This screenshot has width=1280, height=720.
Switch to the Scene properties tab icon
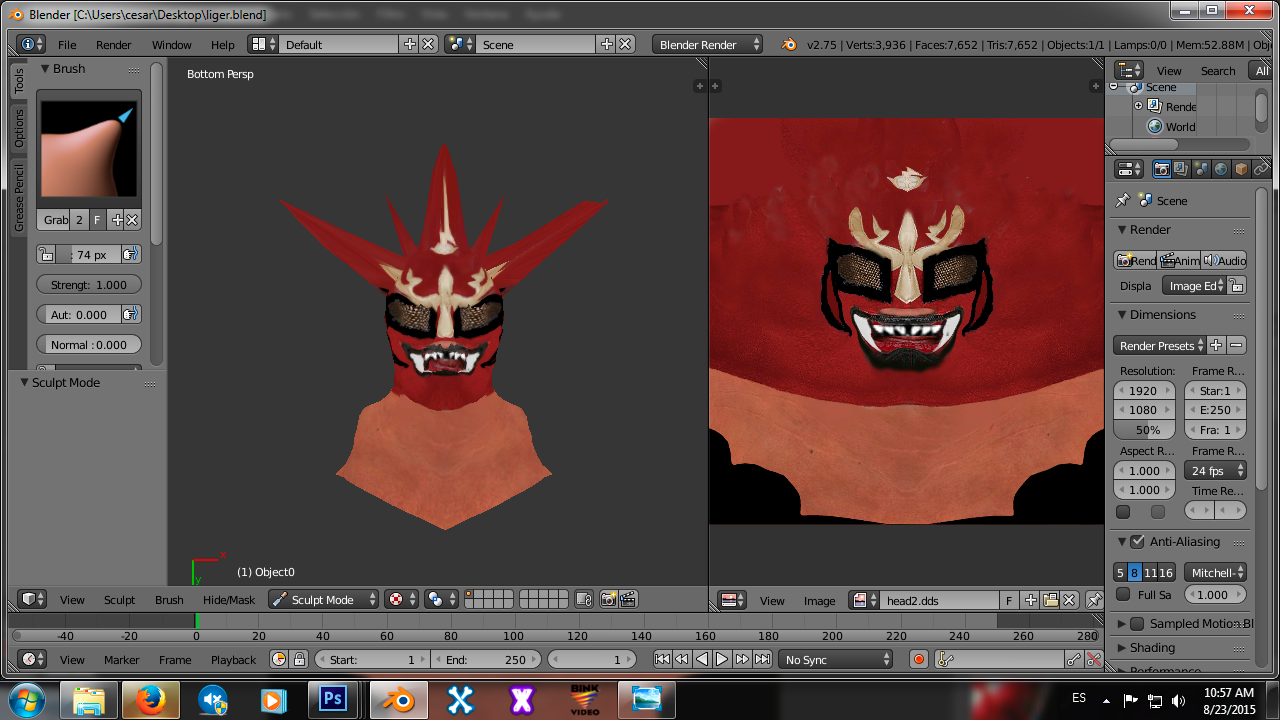pyautogui.click(x=1201, y=169)
